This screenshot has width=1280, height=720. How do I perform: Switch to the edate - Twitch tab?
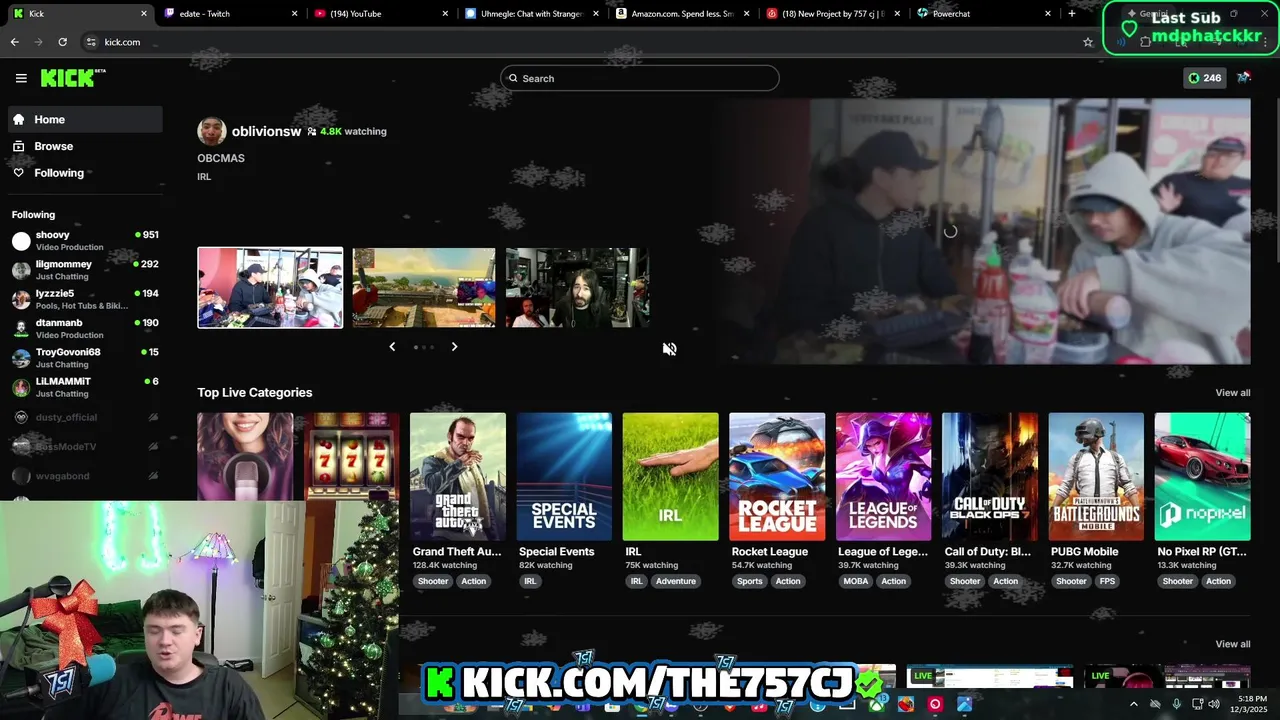pos(231,14)
